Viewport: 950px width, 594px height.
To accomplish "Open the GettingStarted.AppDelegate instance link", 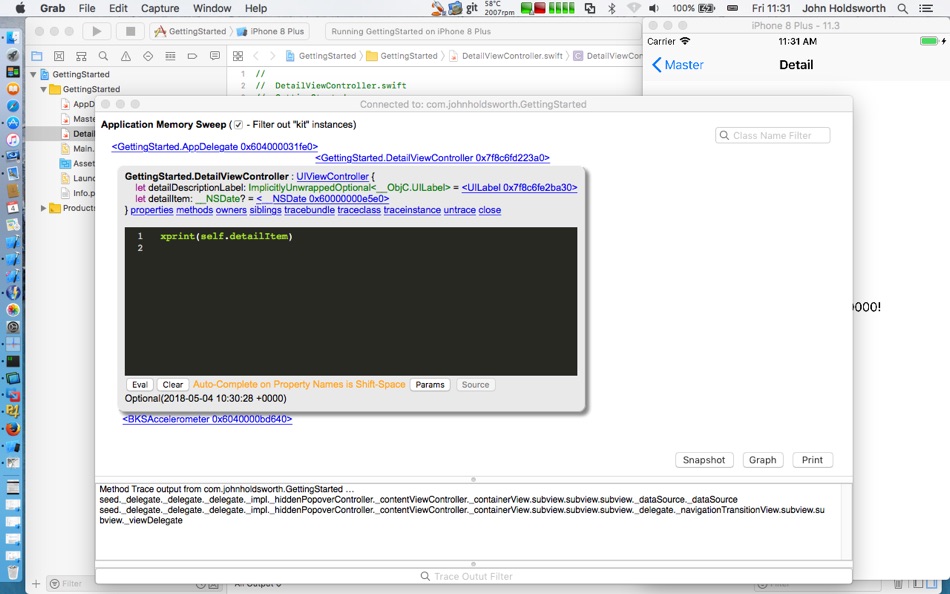I will 214,147.
